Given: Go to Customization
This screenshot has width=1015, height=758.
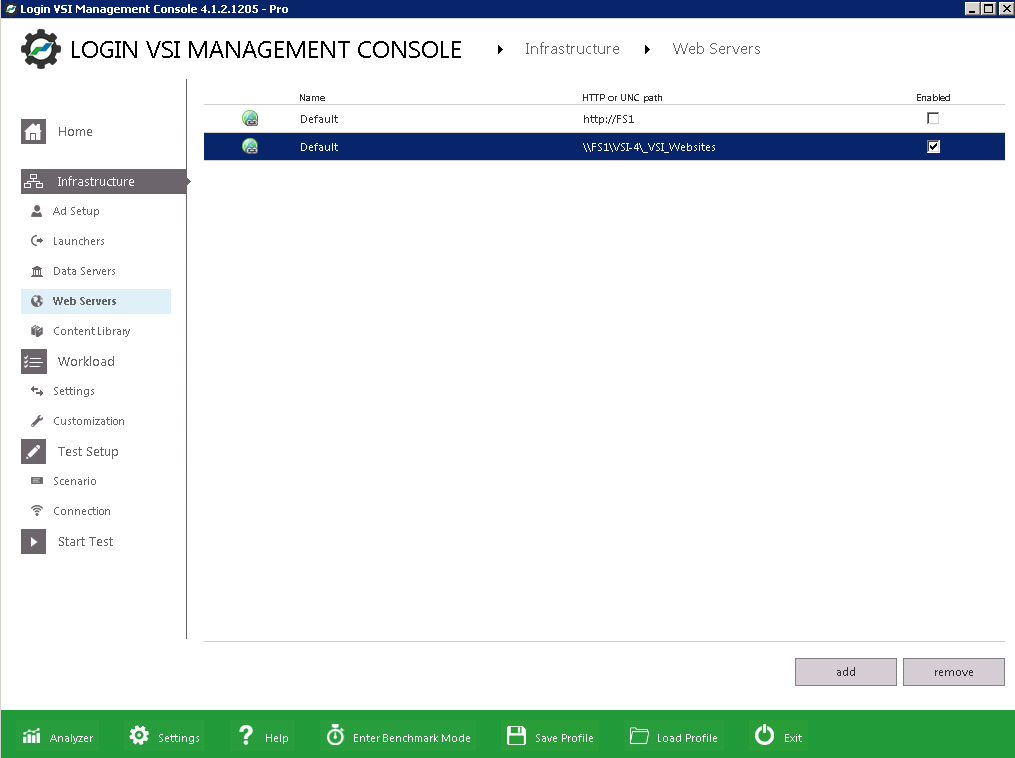Looking at the screenshot, I should [x=89, y=421].
